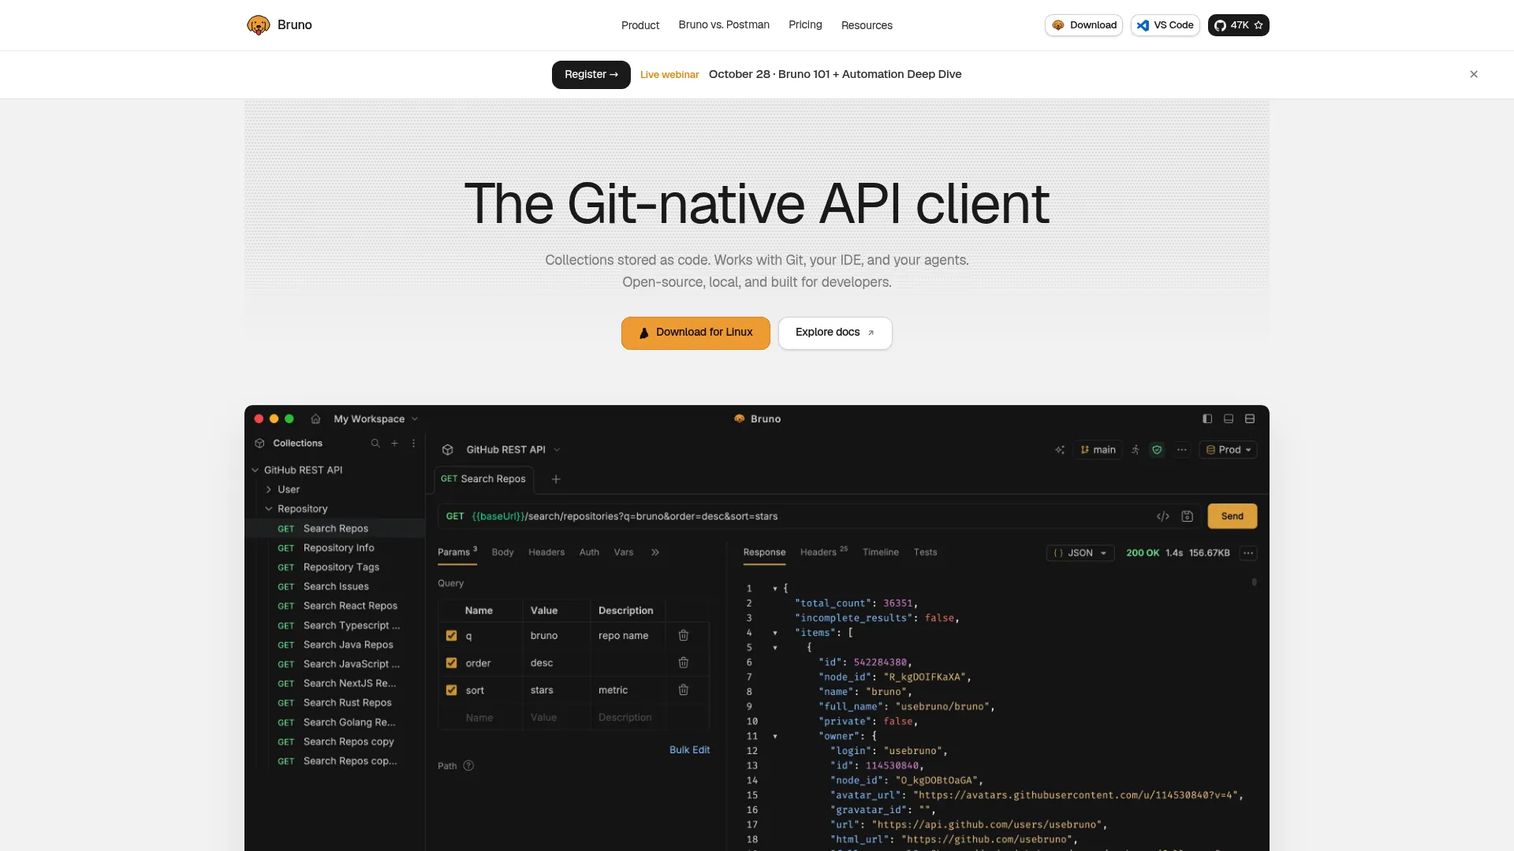
Task: Click the Register button in the webinar banner
Action: pos(591,74)
